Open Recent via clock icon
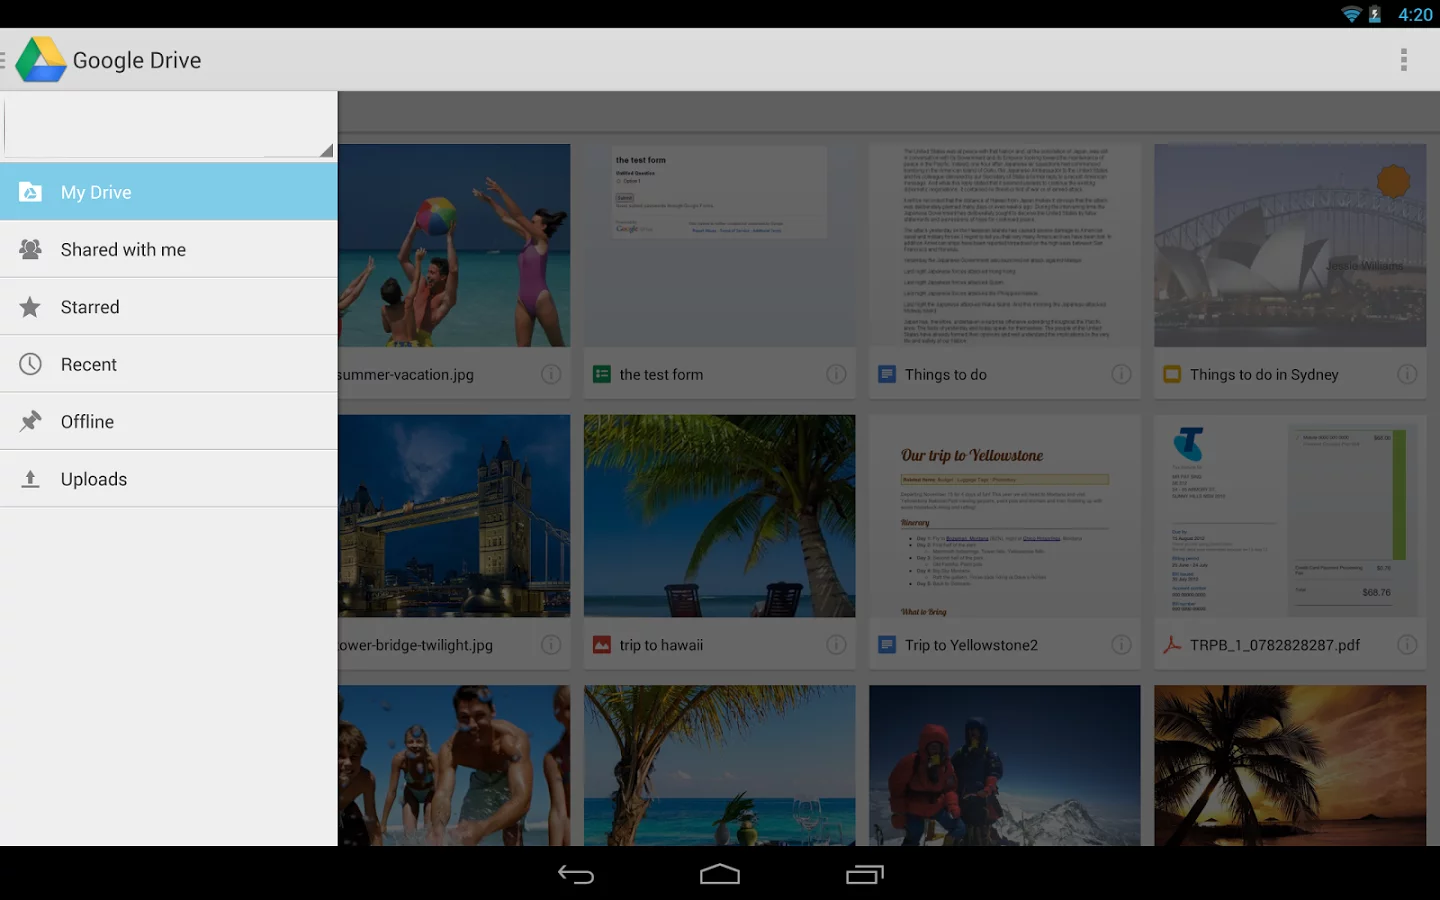 pyautogui.click(x=30, y=363)
